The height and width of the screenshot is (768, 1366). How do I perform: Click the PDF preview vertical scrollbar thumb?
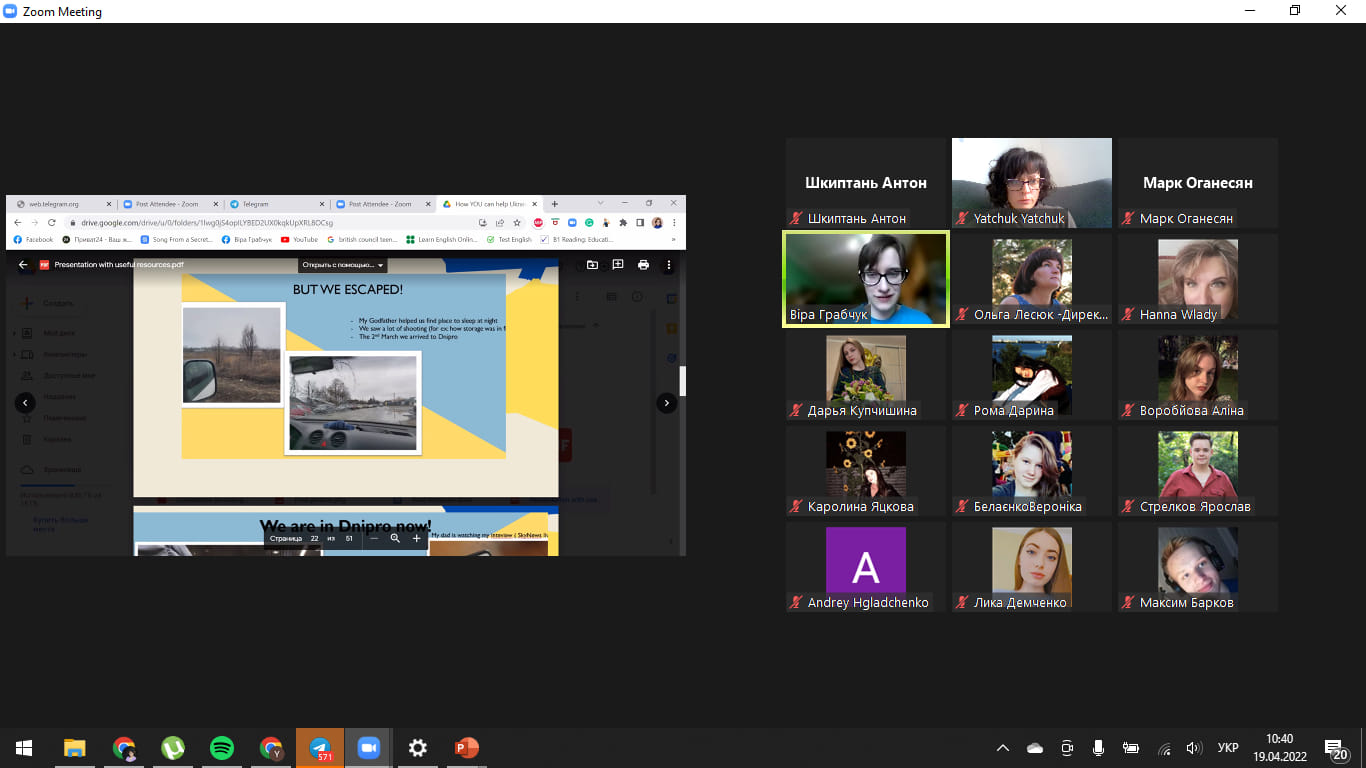click(x=683, y=381)
